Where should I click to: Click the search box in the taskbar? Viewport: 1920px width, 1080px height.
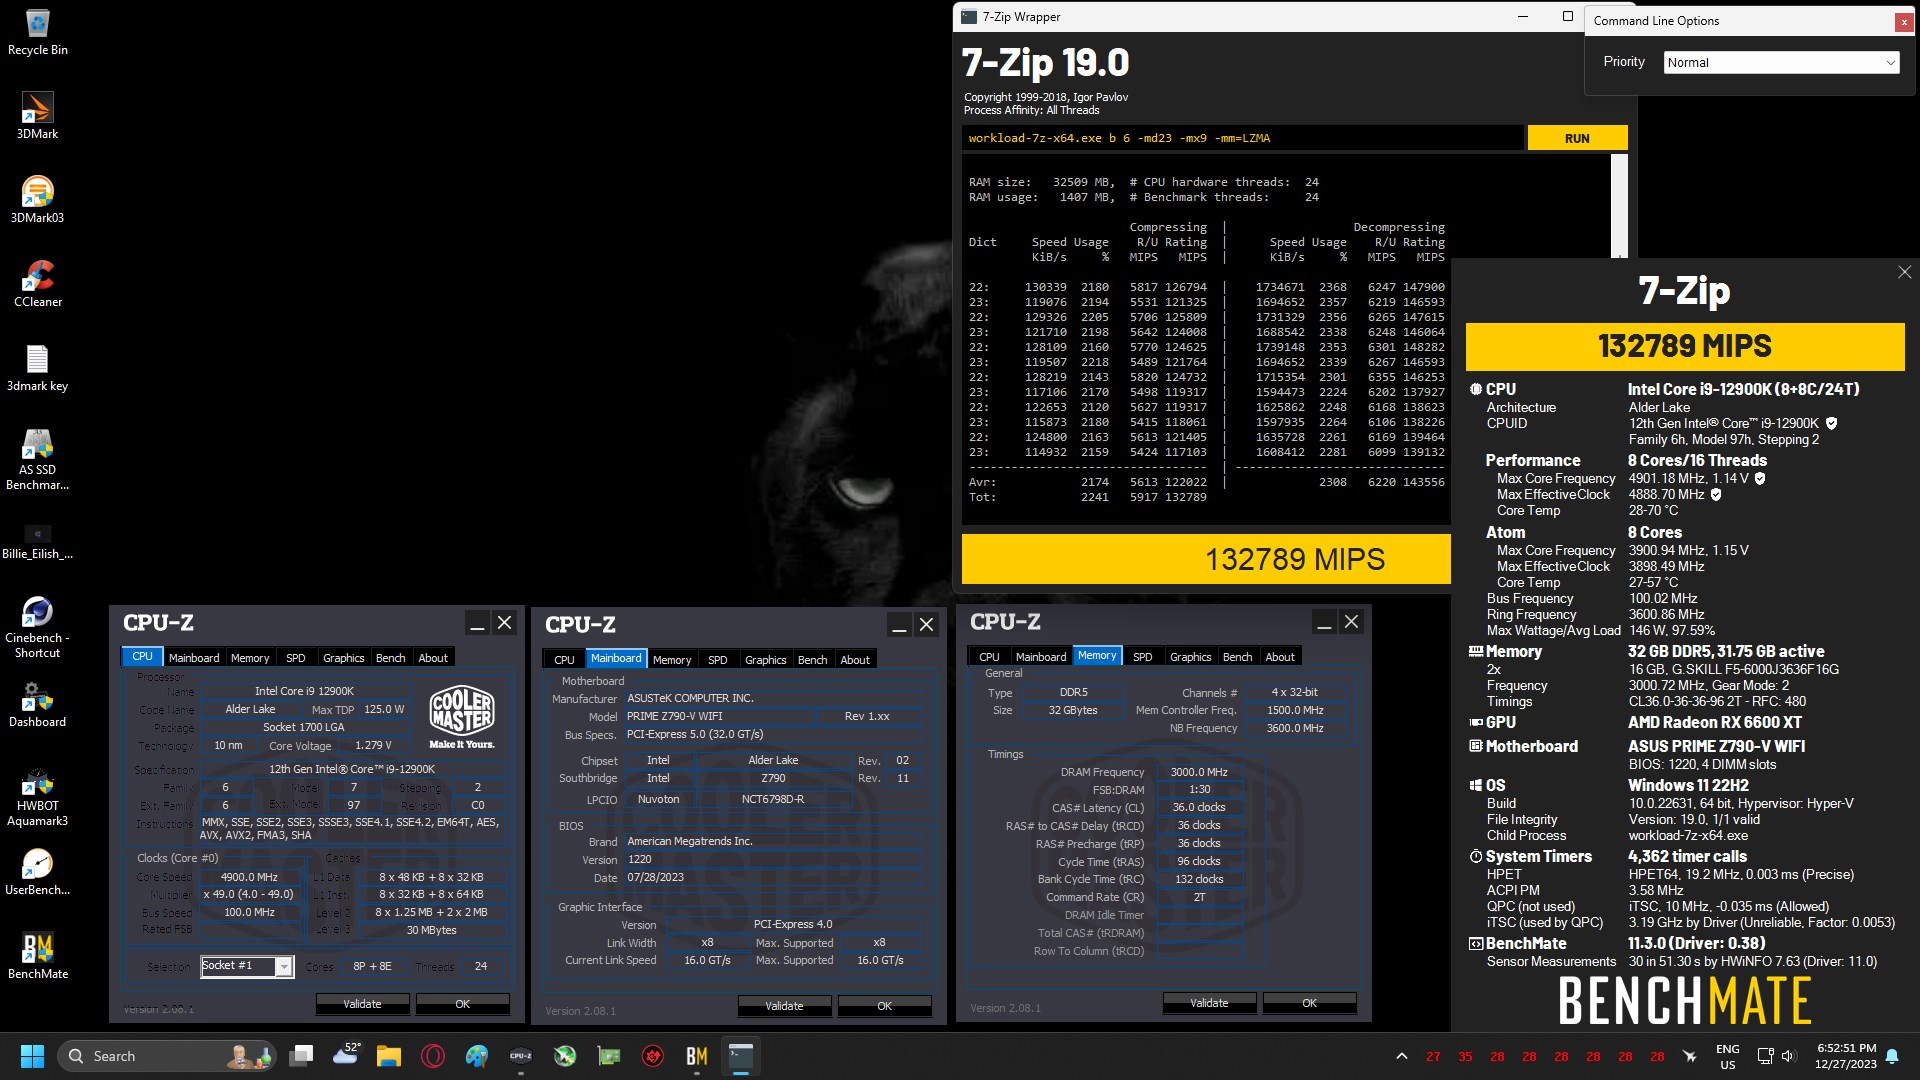167,1056
